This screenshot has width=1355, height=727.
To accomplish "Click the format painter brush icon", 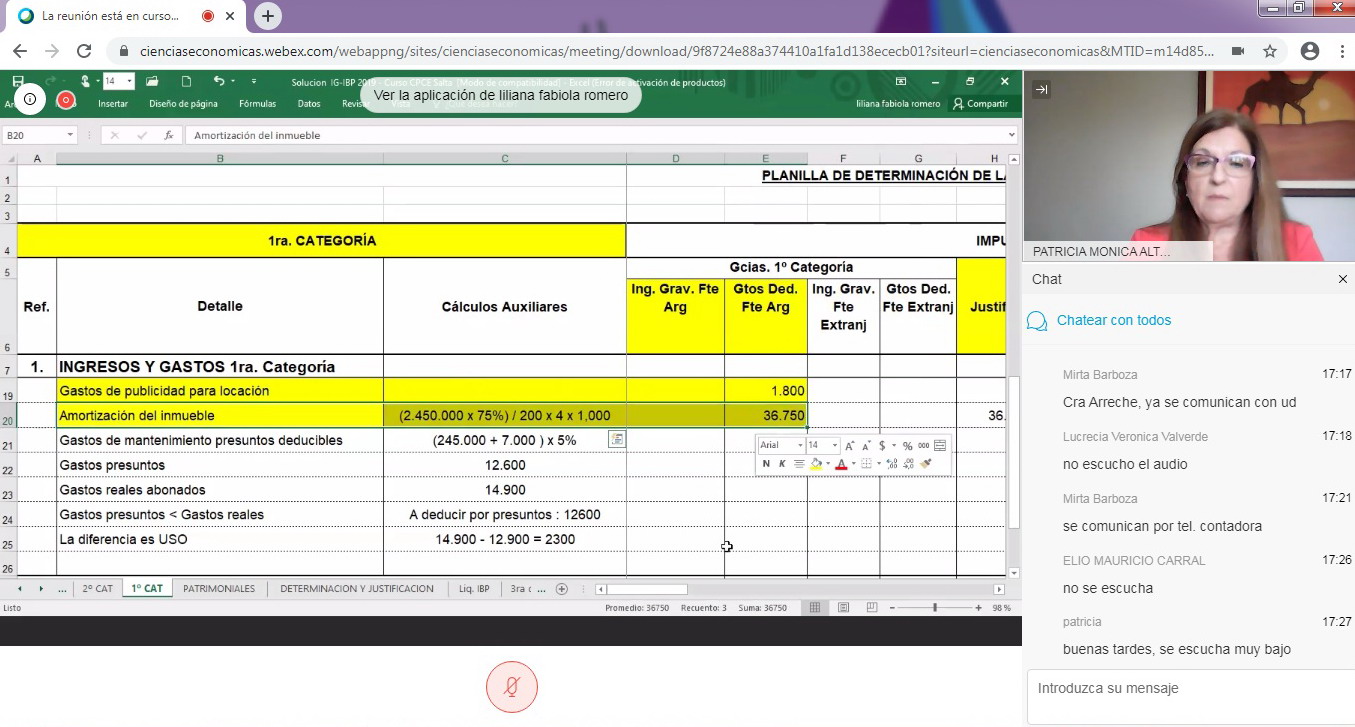I will (925, 464).
